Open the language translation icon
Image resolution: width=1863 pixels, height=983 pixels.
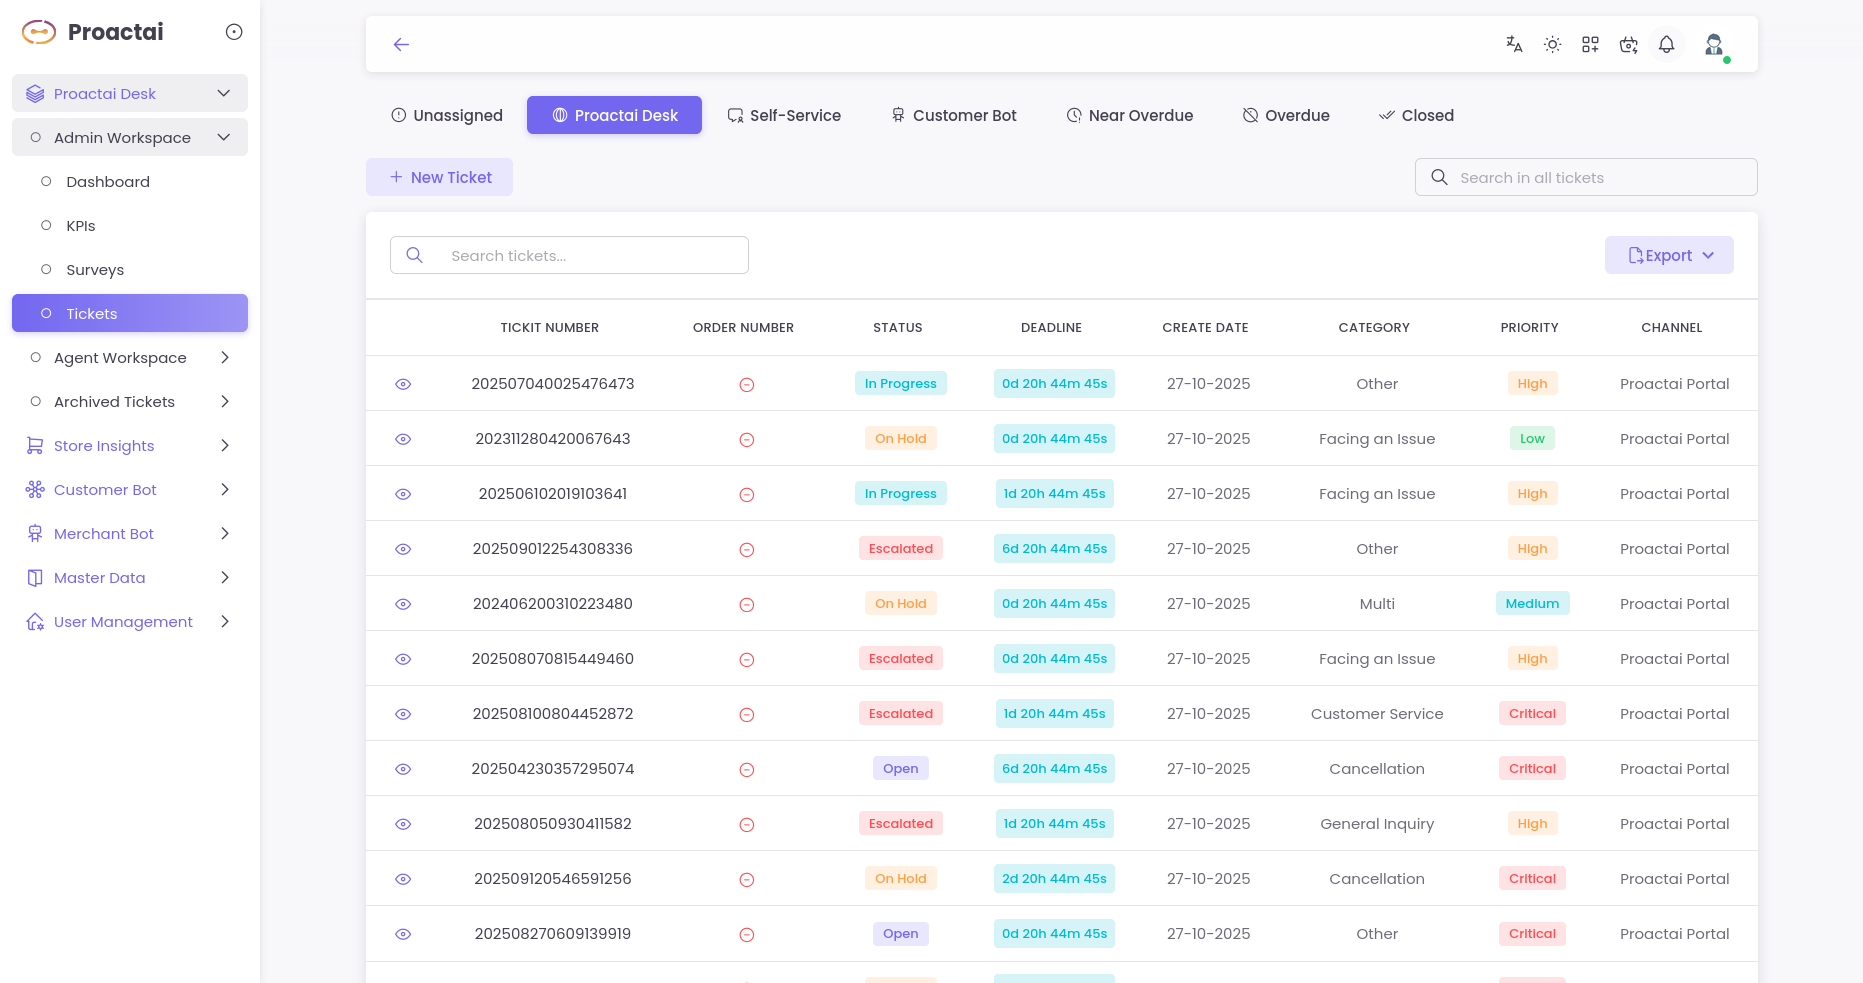[x=1514, y=44]
